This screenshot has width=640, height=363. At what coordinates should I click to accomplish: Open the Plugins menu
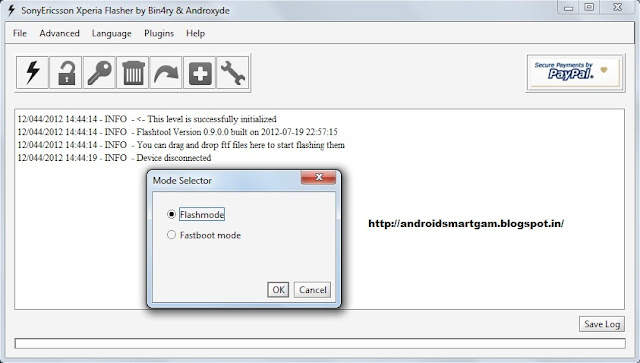[x=159, y=33]
